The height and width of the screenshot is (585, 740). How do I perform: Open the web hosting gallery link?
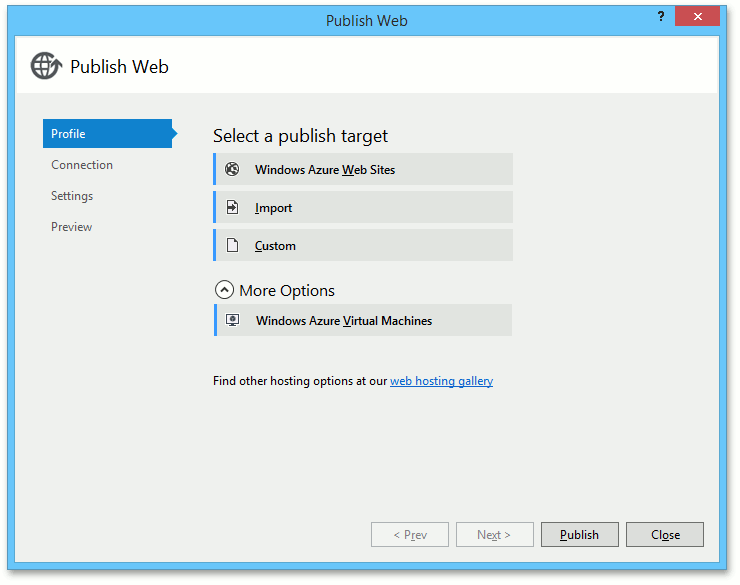(441, 381)
